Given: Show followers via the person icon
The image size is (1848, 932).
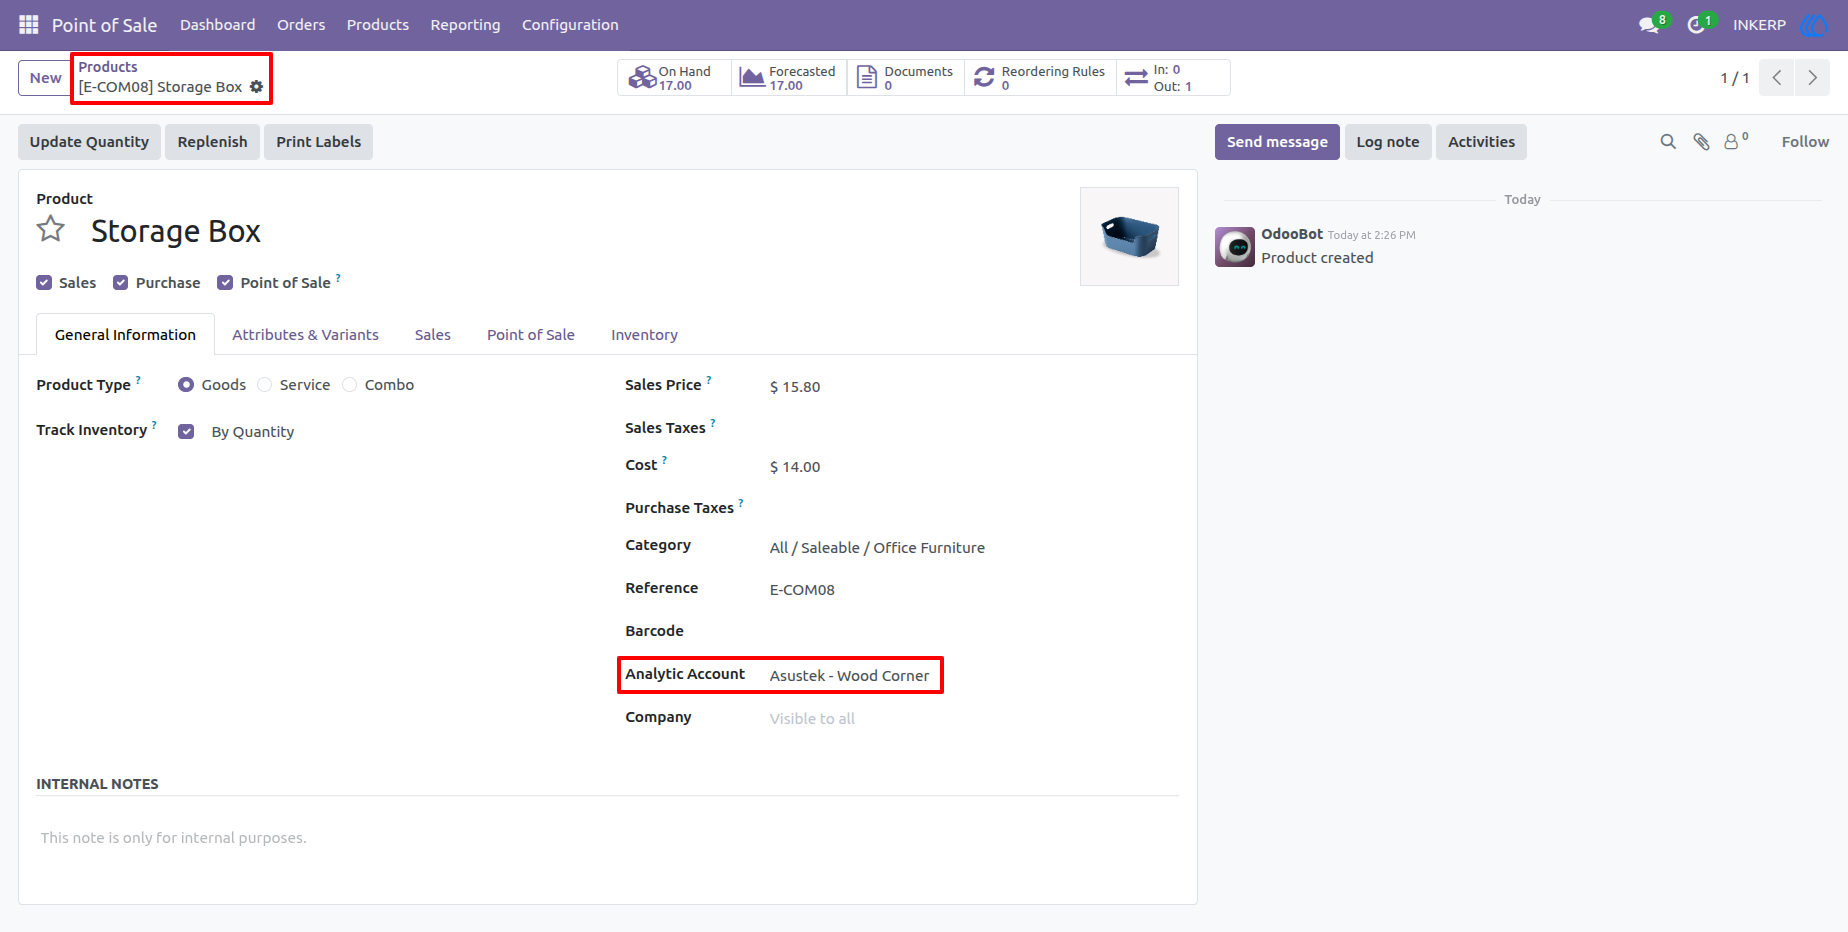Looking at the screenshot, I should tap(1732, 142).
